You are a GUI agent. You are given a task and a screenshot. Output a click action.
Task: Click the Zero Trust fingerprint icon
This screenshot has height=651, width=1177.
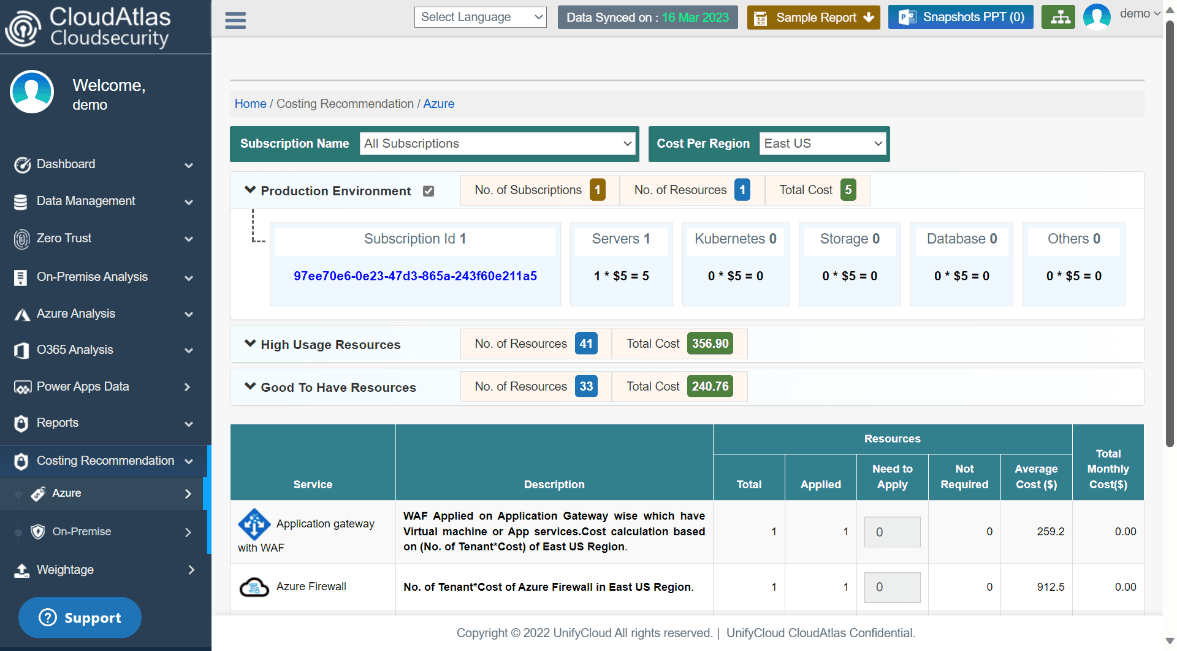(x=22, y=239)
